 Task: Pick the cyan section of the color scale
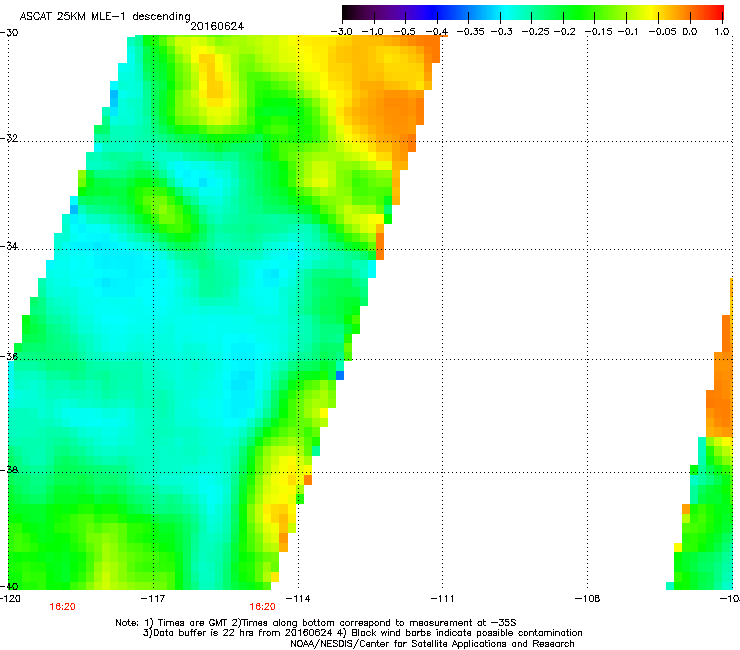point(505,12)
